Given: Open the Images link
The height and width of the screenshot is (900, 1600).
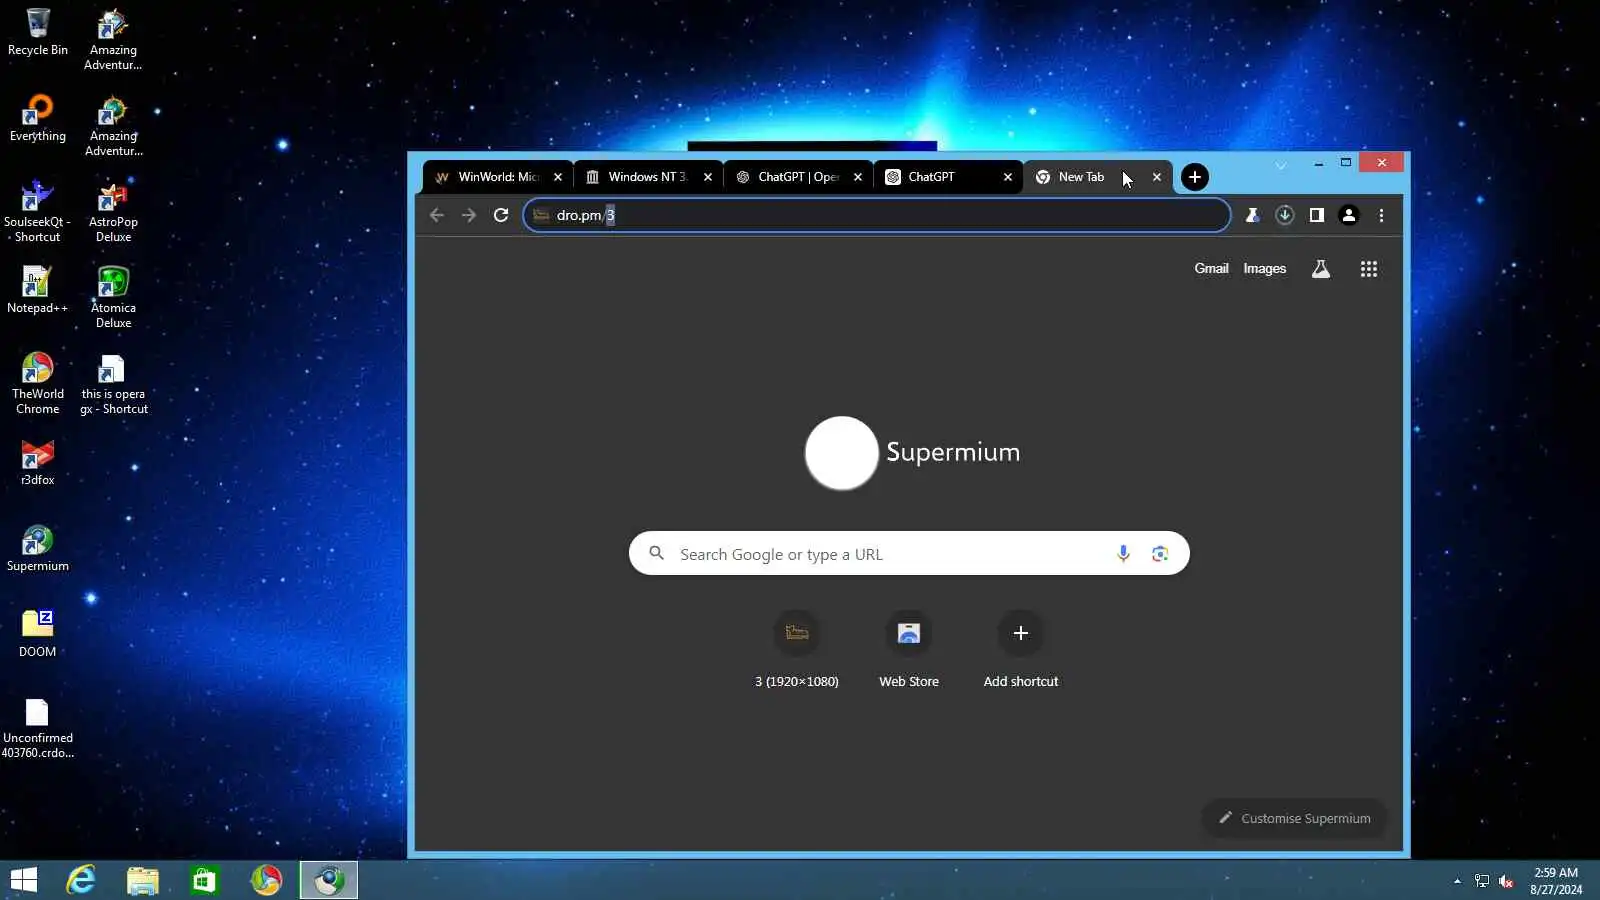Looking at the screenshot, I should [1265, 269].
